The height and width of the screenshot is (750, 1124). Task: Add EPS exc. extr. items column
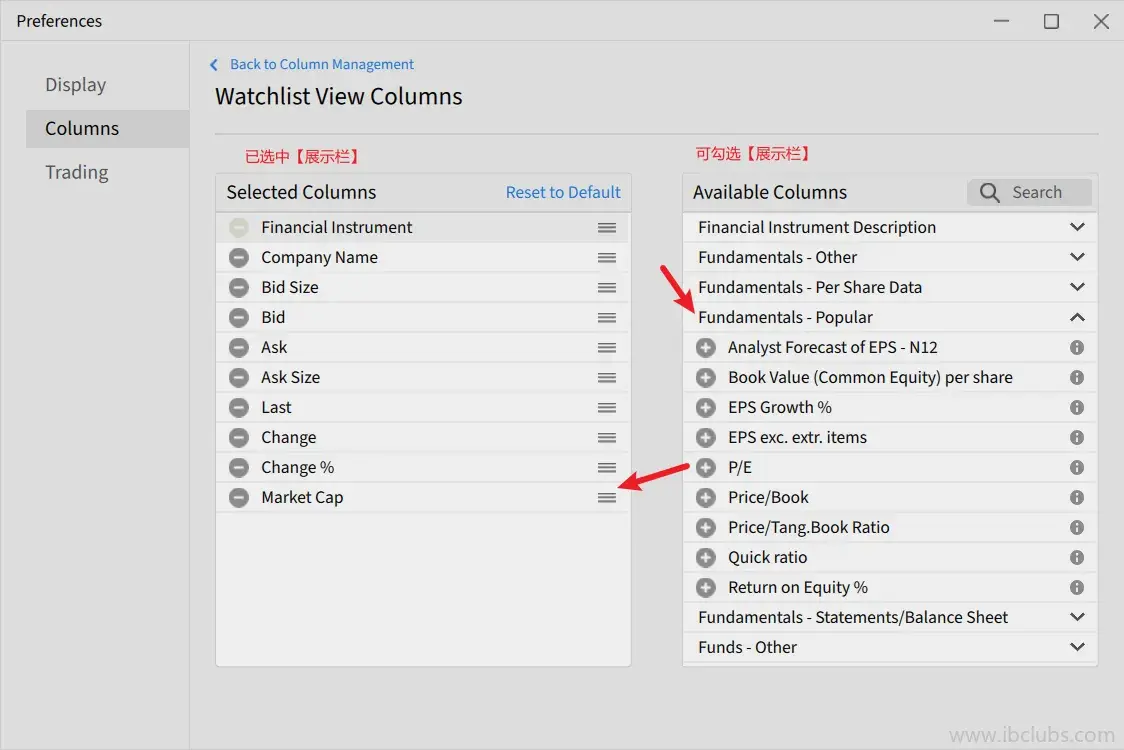tap(706, 437)
